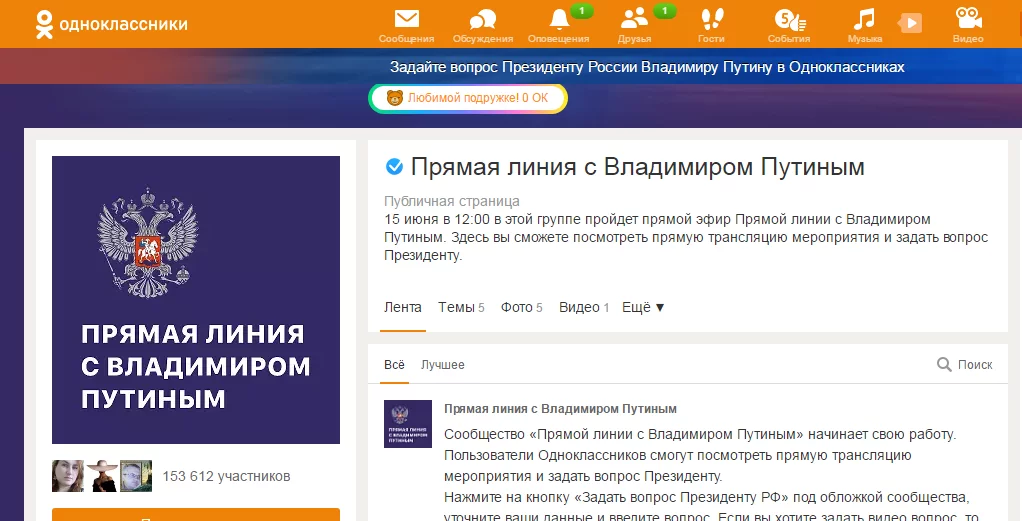
Task: Click the third member avatar thumbnail
Action: [x=136, y=476]
